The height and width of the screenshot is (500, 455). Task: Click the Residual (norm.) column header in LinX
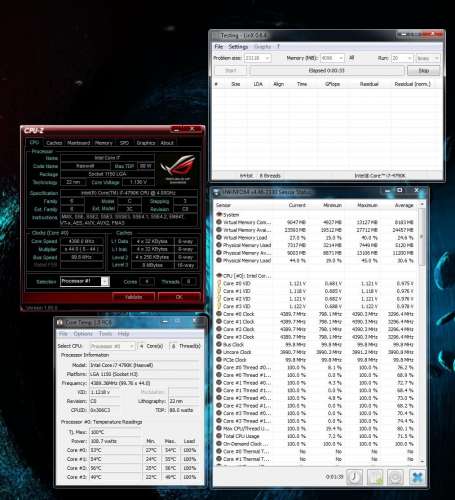pos(412,84)
